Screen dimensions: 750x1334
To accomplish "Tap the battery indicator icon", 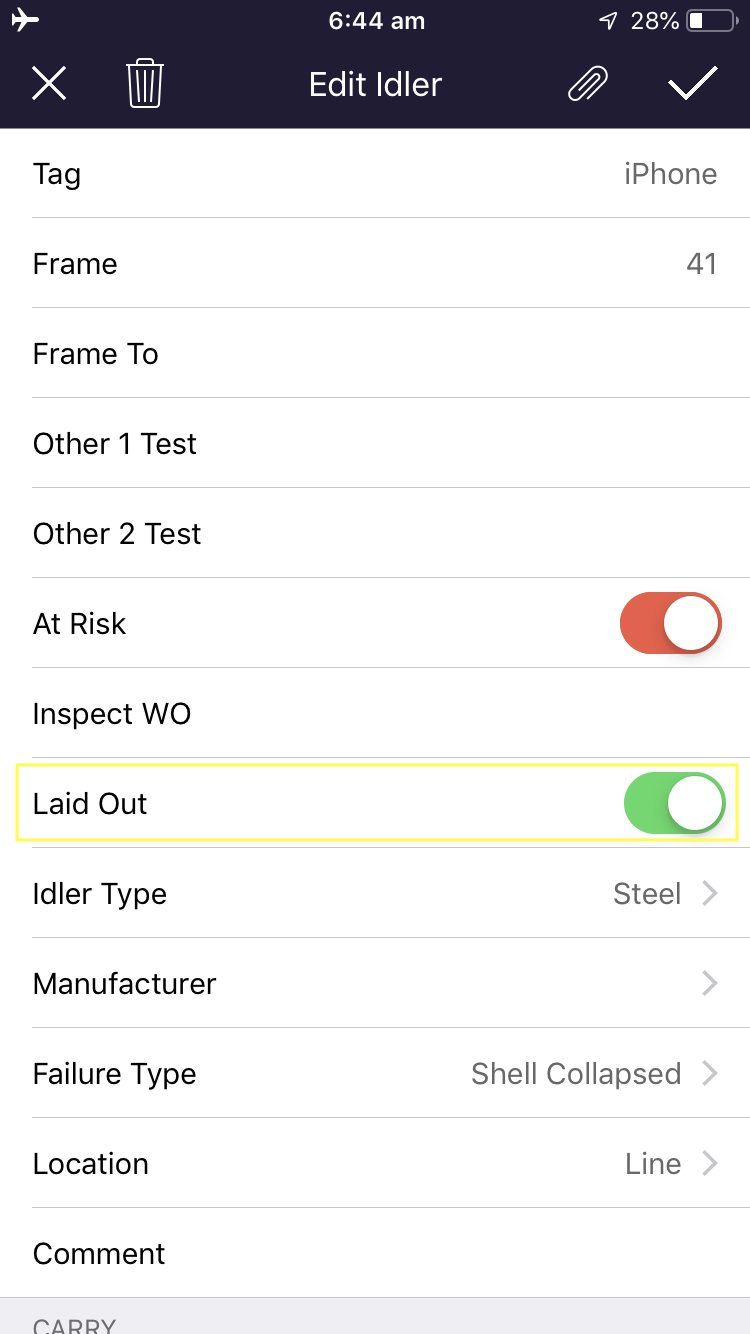I will coord(711,20).
